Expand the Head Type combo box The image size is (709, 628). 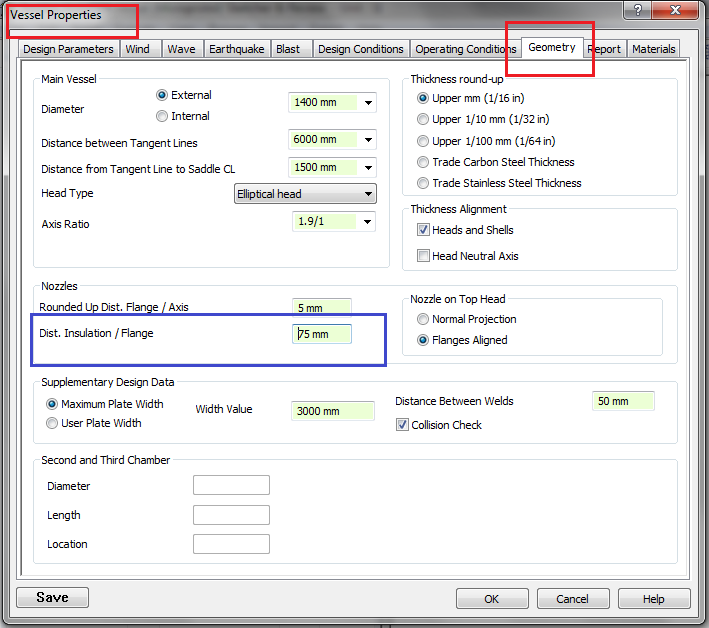coord(305,194)
